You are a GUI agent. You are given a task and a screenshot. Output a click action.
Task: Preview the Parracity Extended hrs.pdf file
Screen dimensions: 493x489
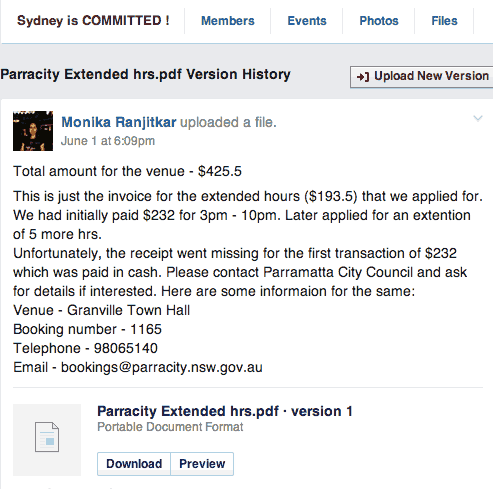(202, 464)
